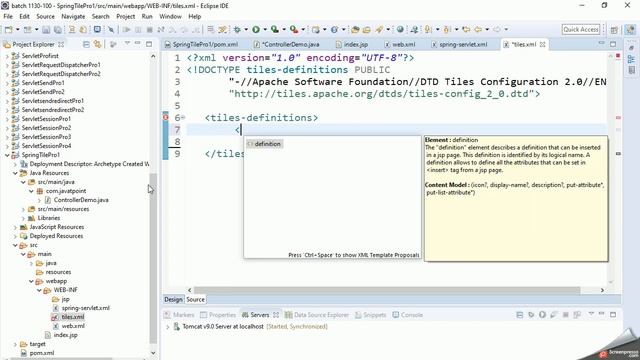Click the Back navigation arrow in toolbar
Image resolution: width=640 pixels, height=360 pixels.
478,29
